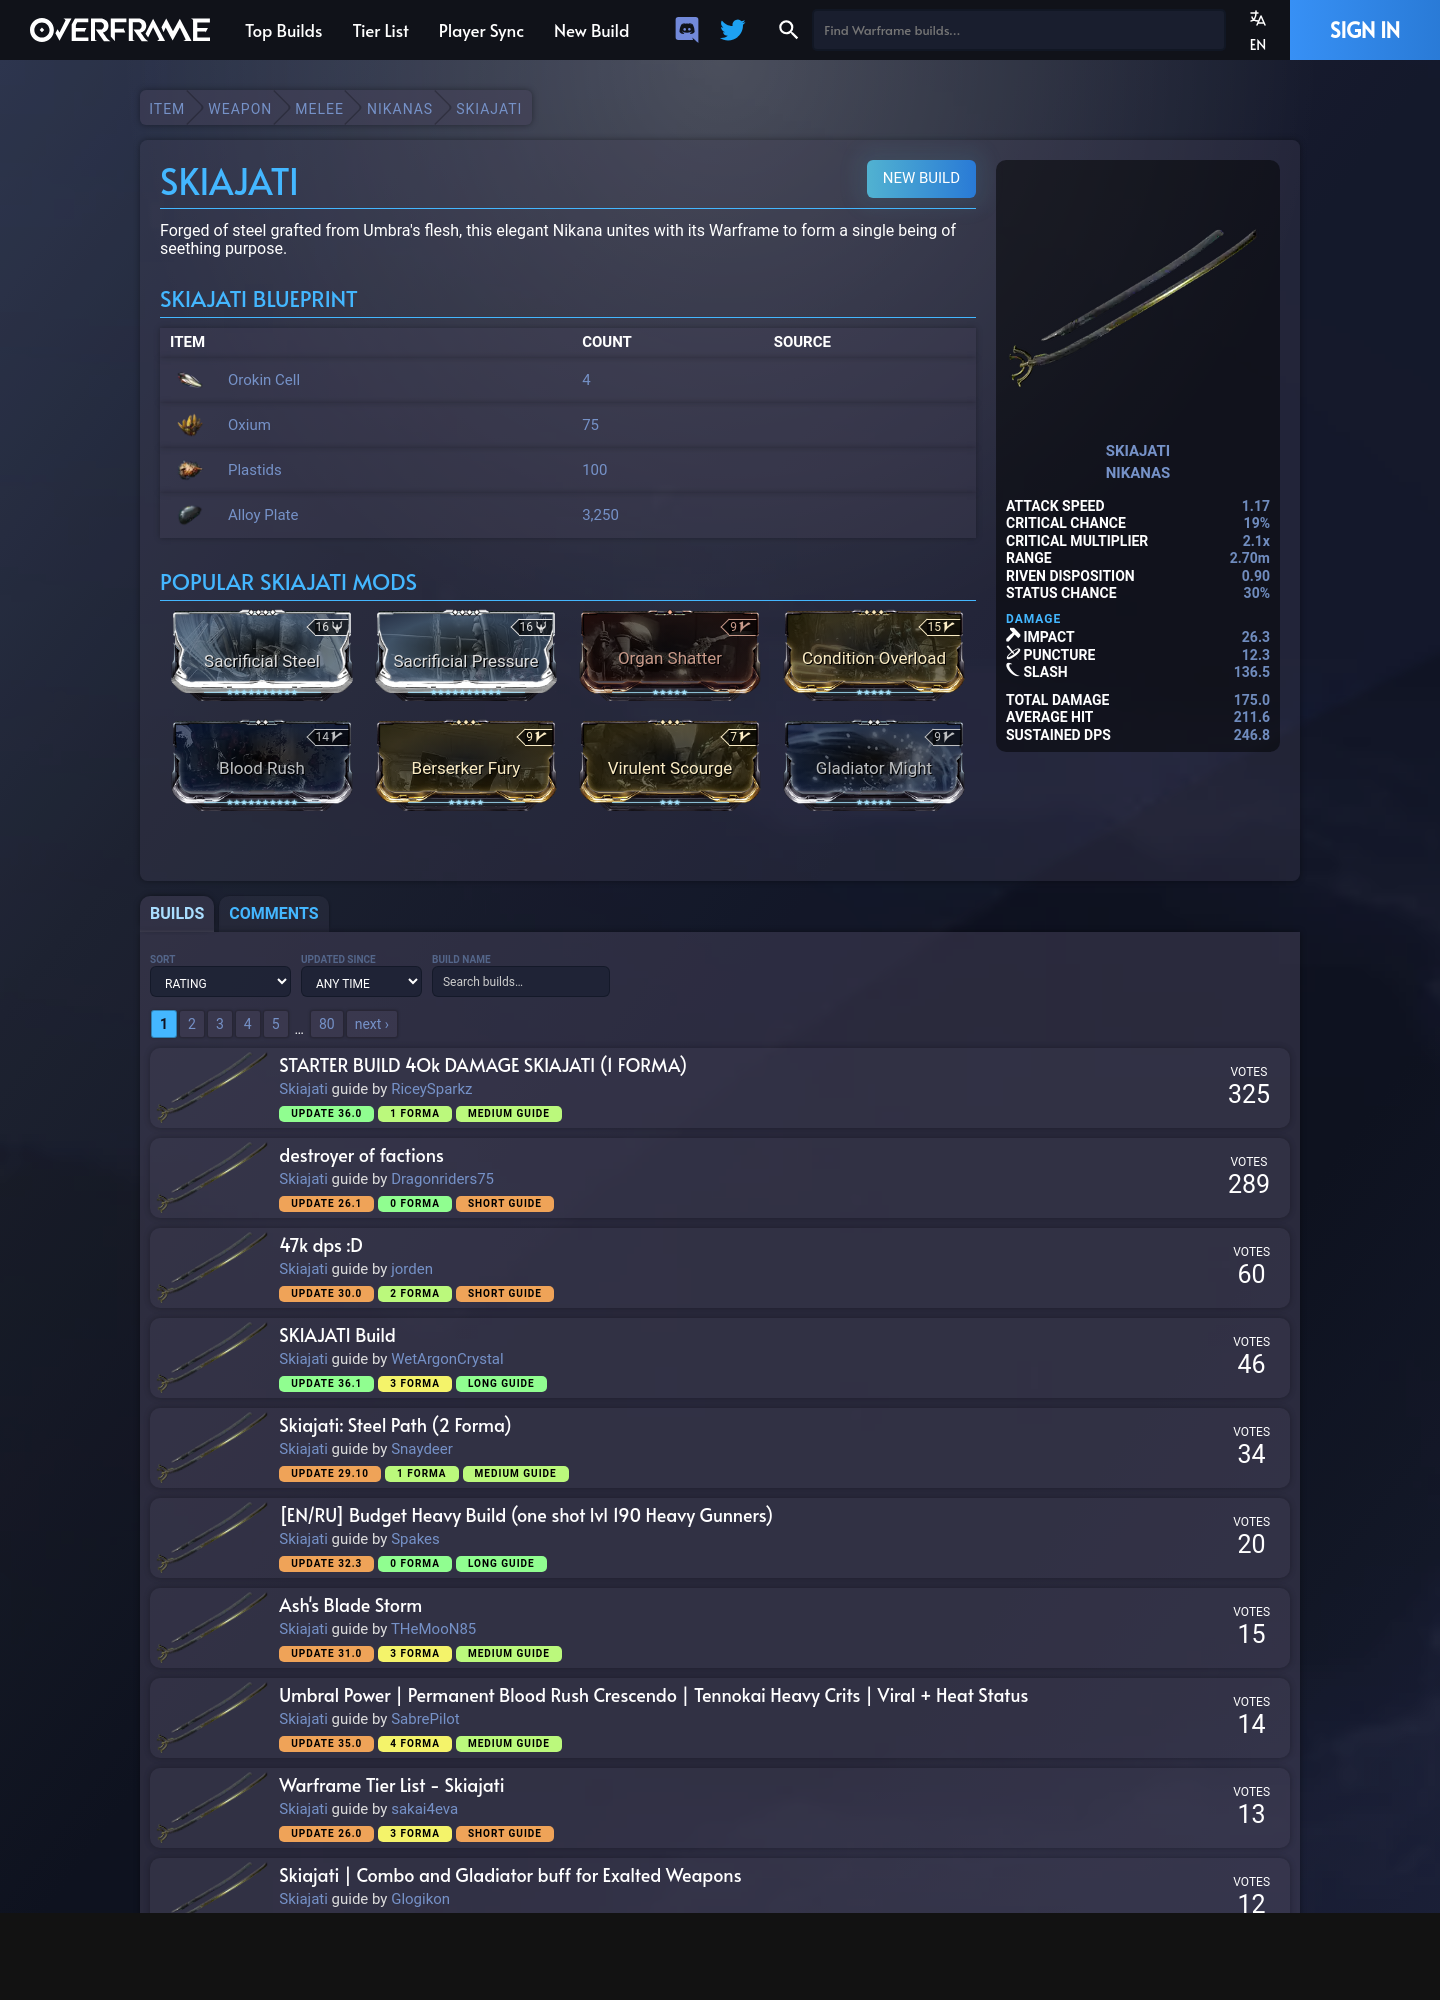
Task: Open the Organ Shatter mod card
Action: click(x=670, y=654)
